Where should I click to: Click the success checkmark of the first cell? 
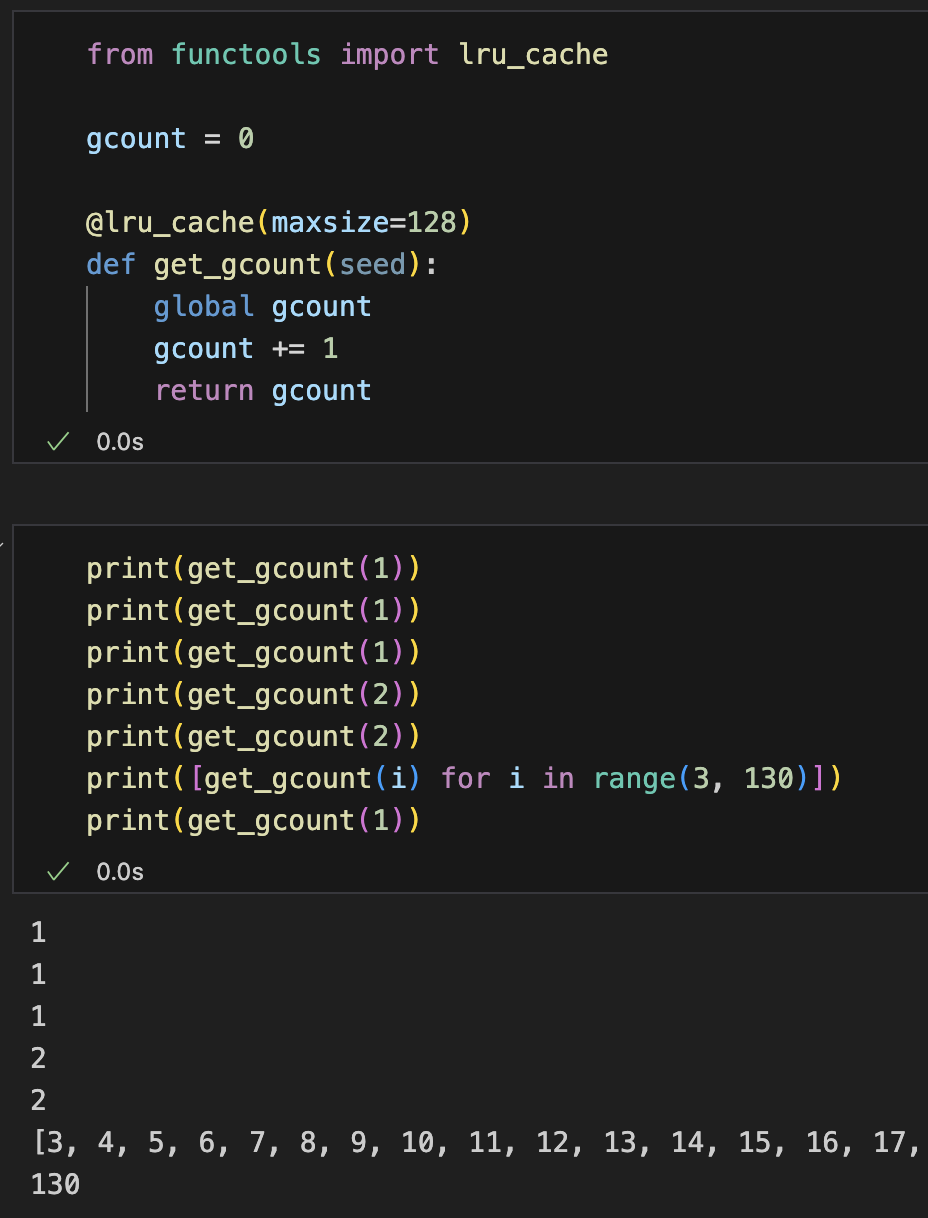[x=57, y=442]
